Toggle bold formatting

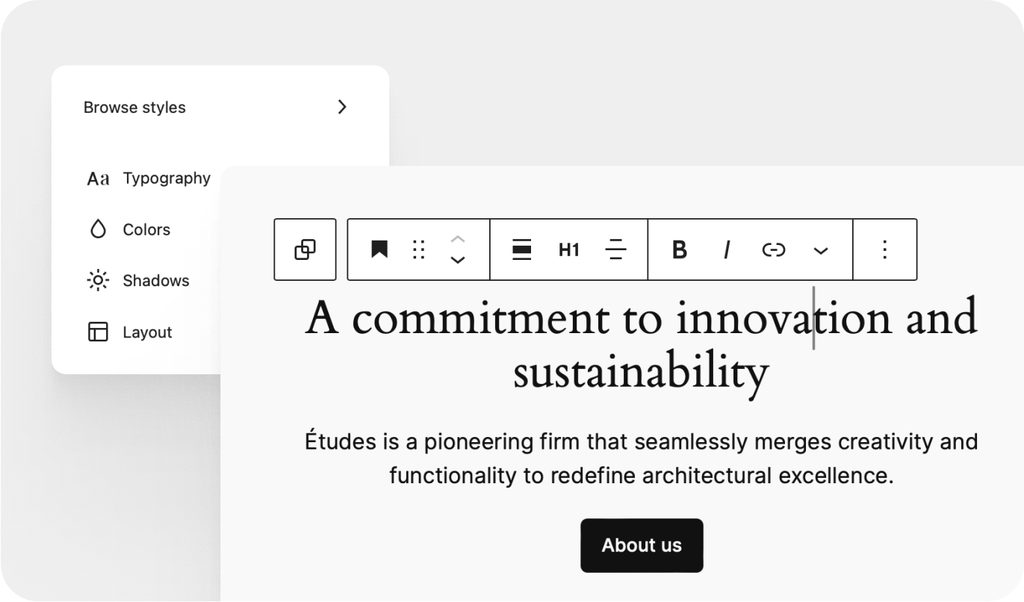point(679,250)
